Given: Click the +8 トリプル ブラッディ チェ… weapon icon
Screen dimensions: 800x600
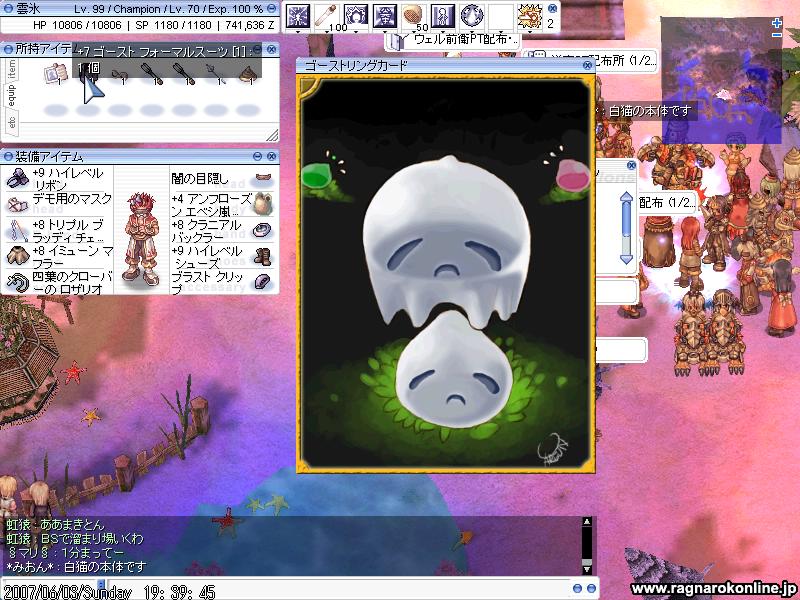Looking at the screenshot, I should [x=17, y=230].
